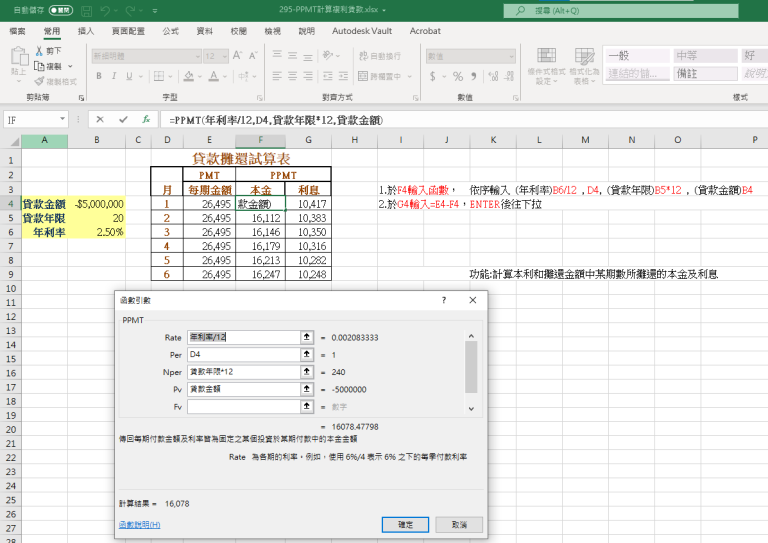The height and width of the screenshot is (543, 768).
Task: Click the Increase Indent icon
Action: coord(343,76)
